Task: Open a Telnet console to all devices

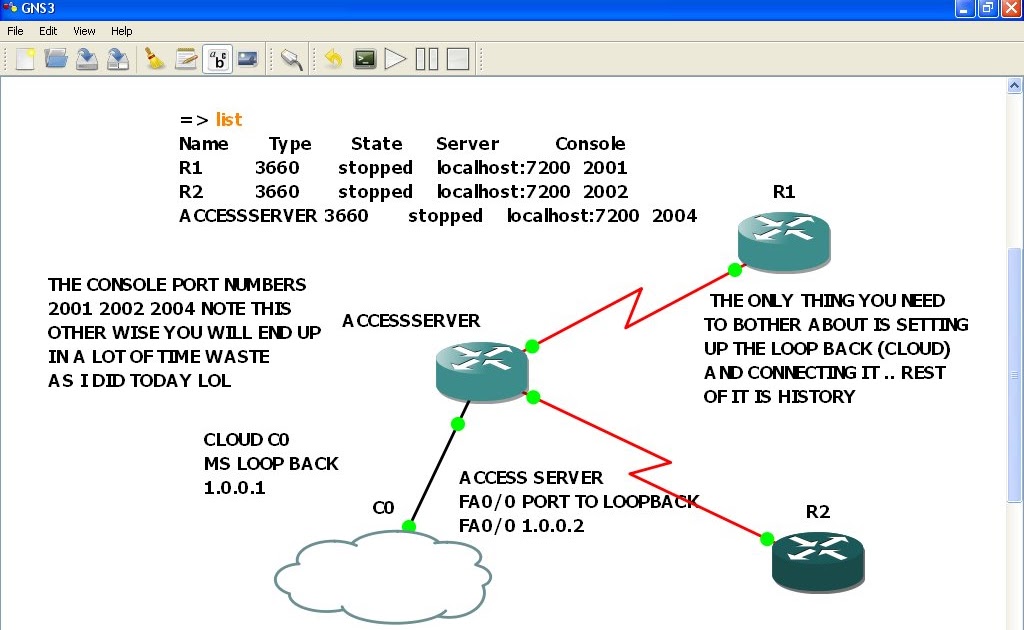Action: tap(364, 58)
